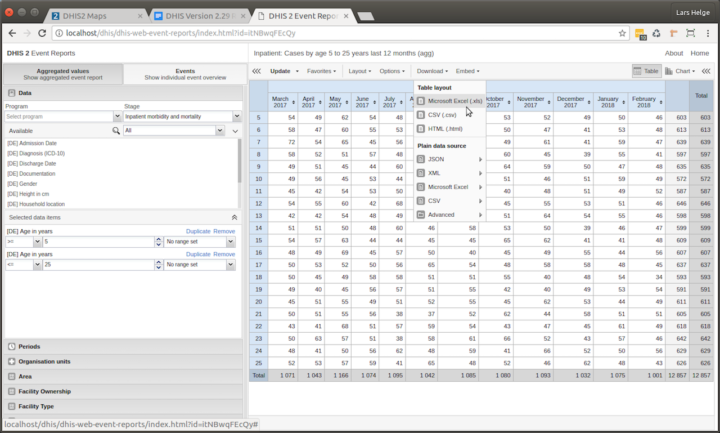Open the About link
This screenshot has height=433, width=720.
tap(674, 53)
